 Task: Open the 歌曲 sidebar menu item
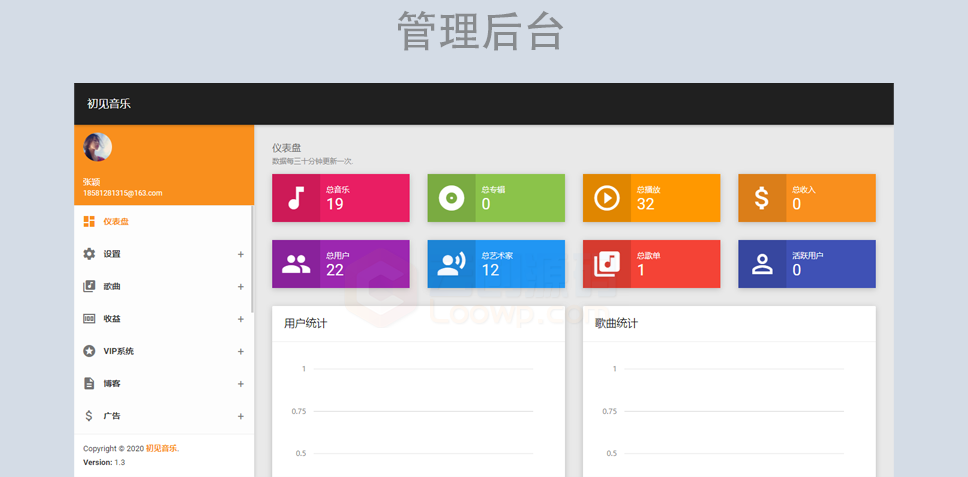coord(163,286)
